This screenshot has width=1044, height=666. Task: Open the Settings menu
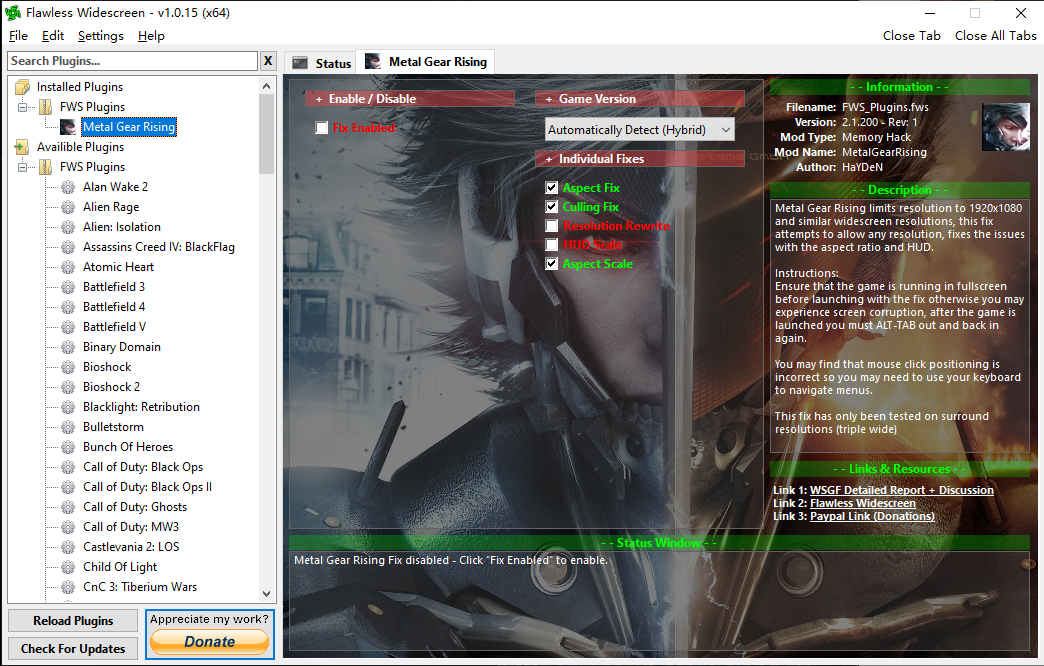tap(101, 36)
